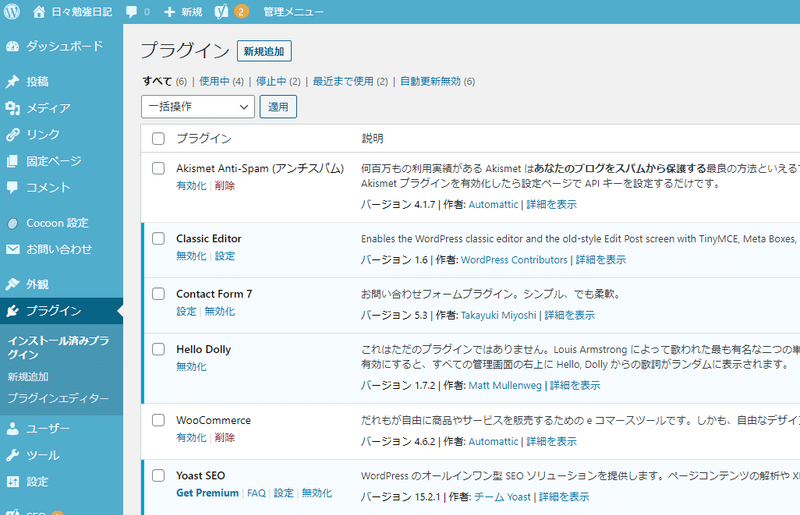This screenshot has width=800, height=515.
Task: Filter plugins by すべて
Action: [x=157, y=81]
